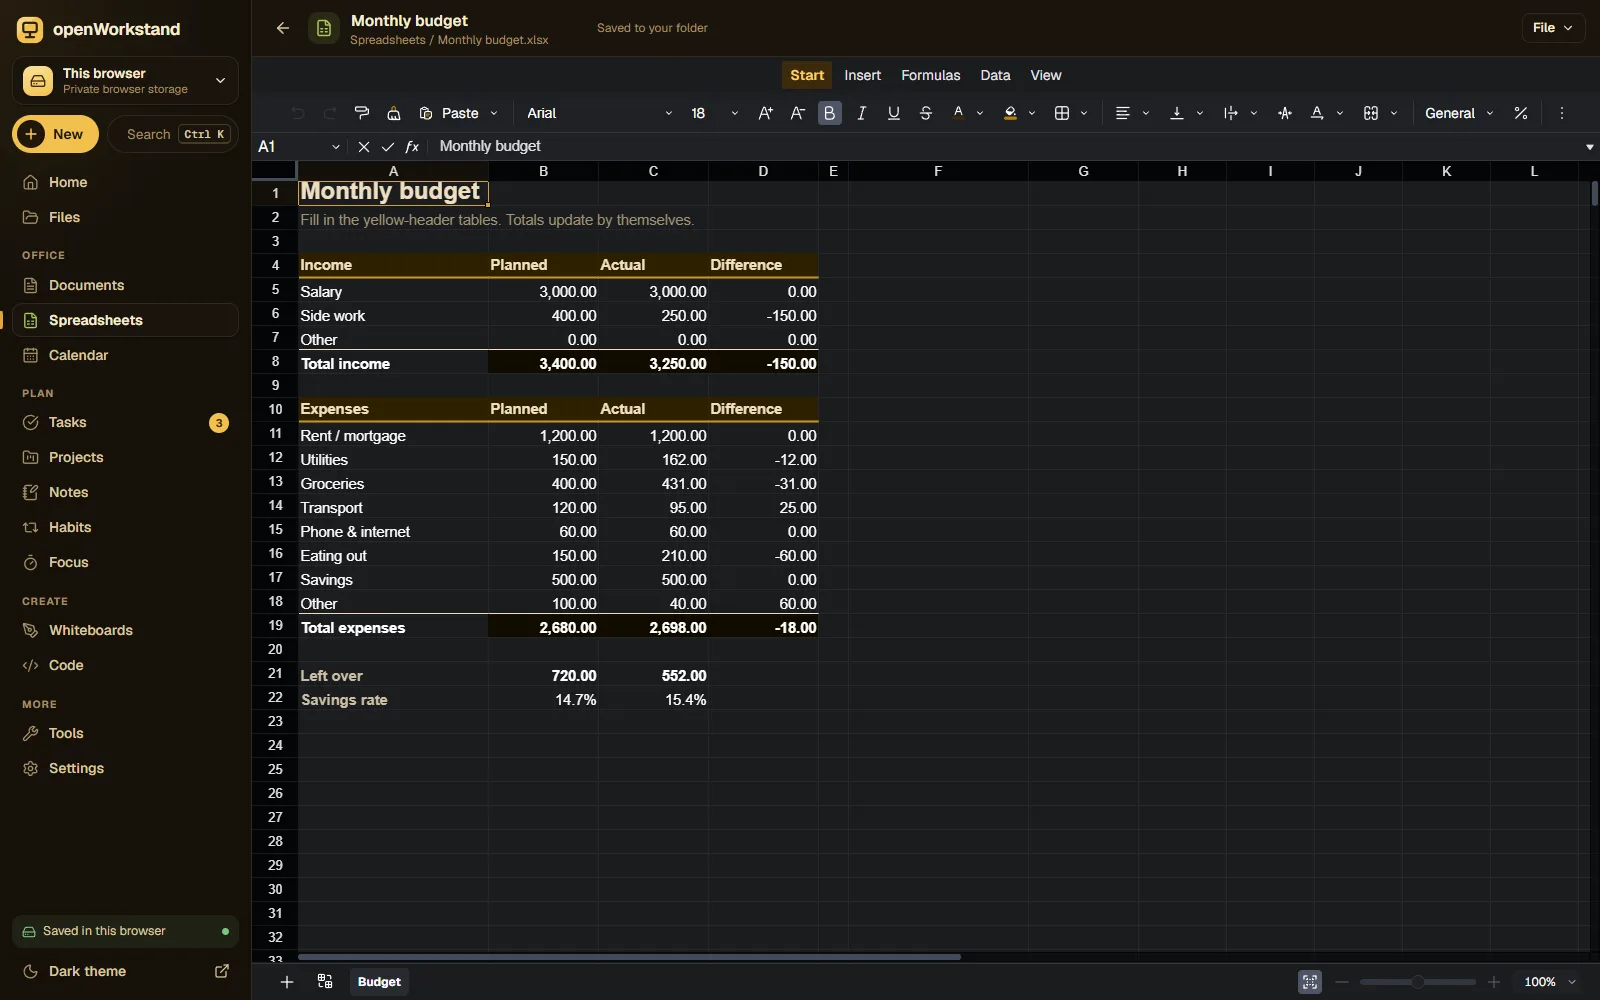Expand the formula bar arrow
The height and width of the screenshot is (1000, 1600).
pos(1590,147)
